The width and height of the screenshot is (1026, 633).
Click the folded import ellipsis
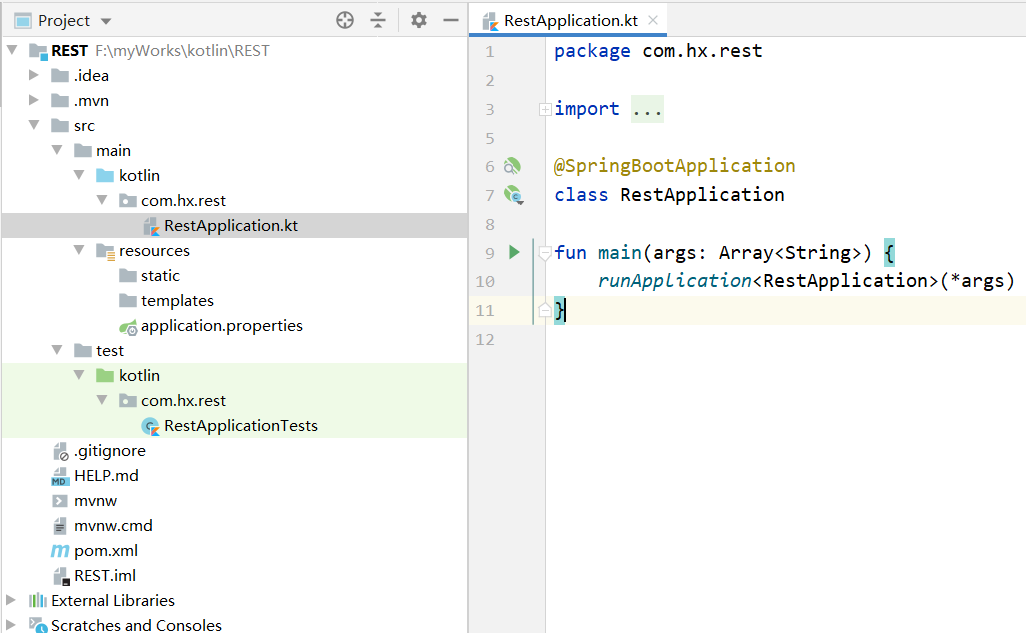[647, 109]
